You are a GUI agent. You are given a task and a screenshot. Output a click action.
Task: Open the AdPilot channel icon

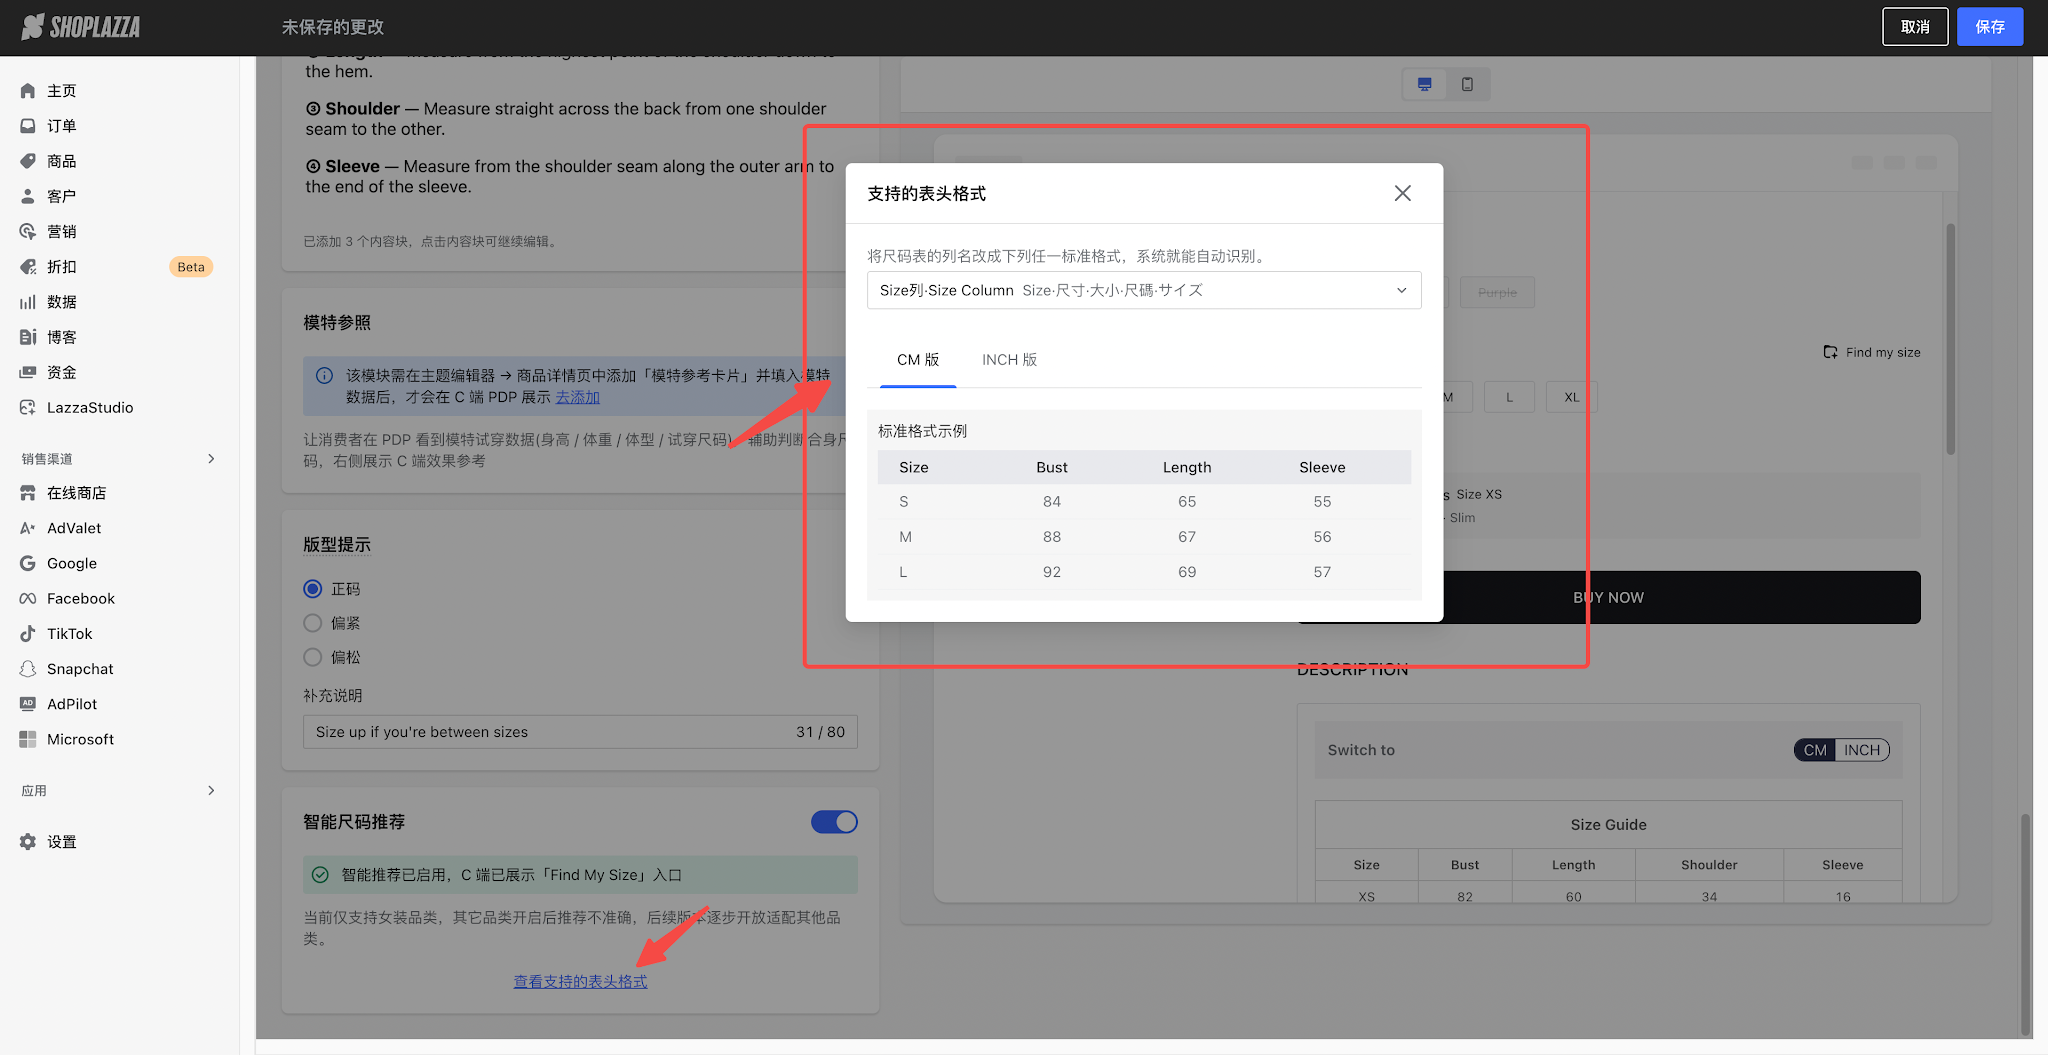click(x=28, y=704)
